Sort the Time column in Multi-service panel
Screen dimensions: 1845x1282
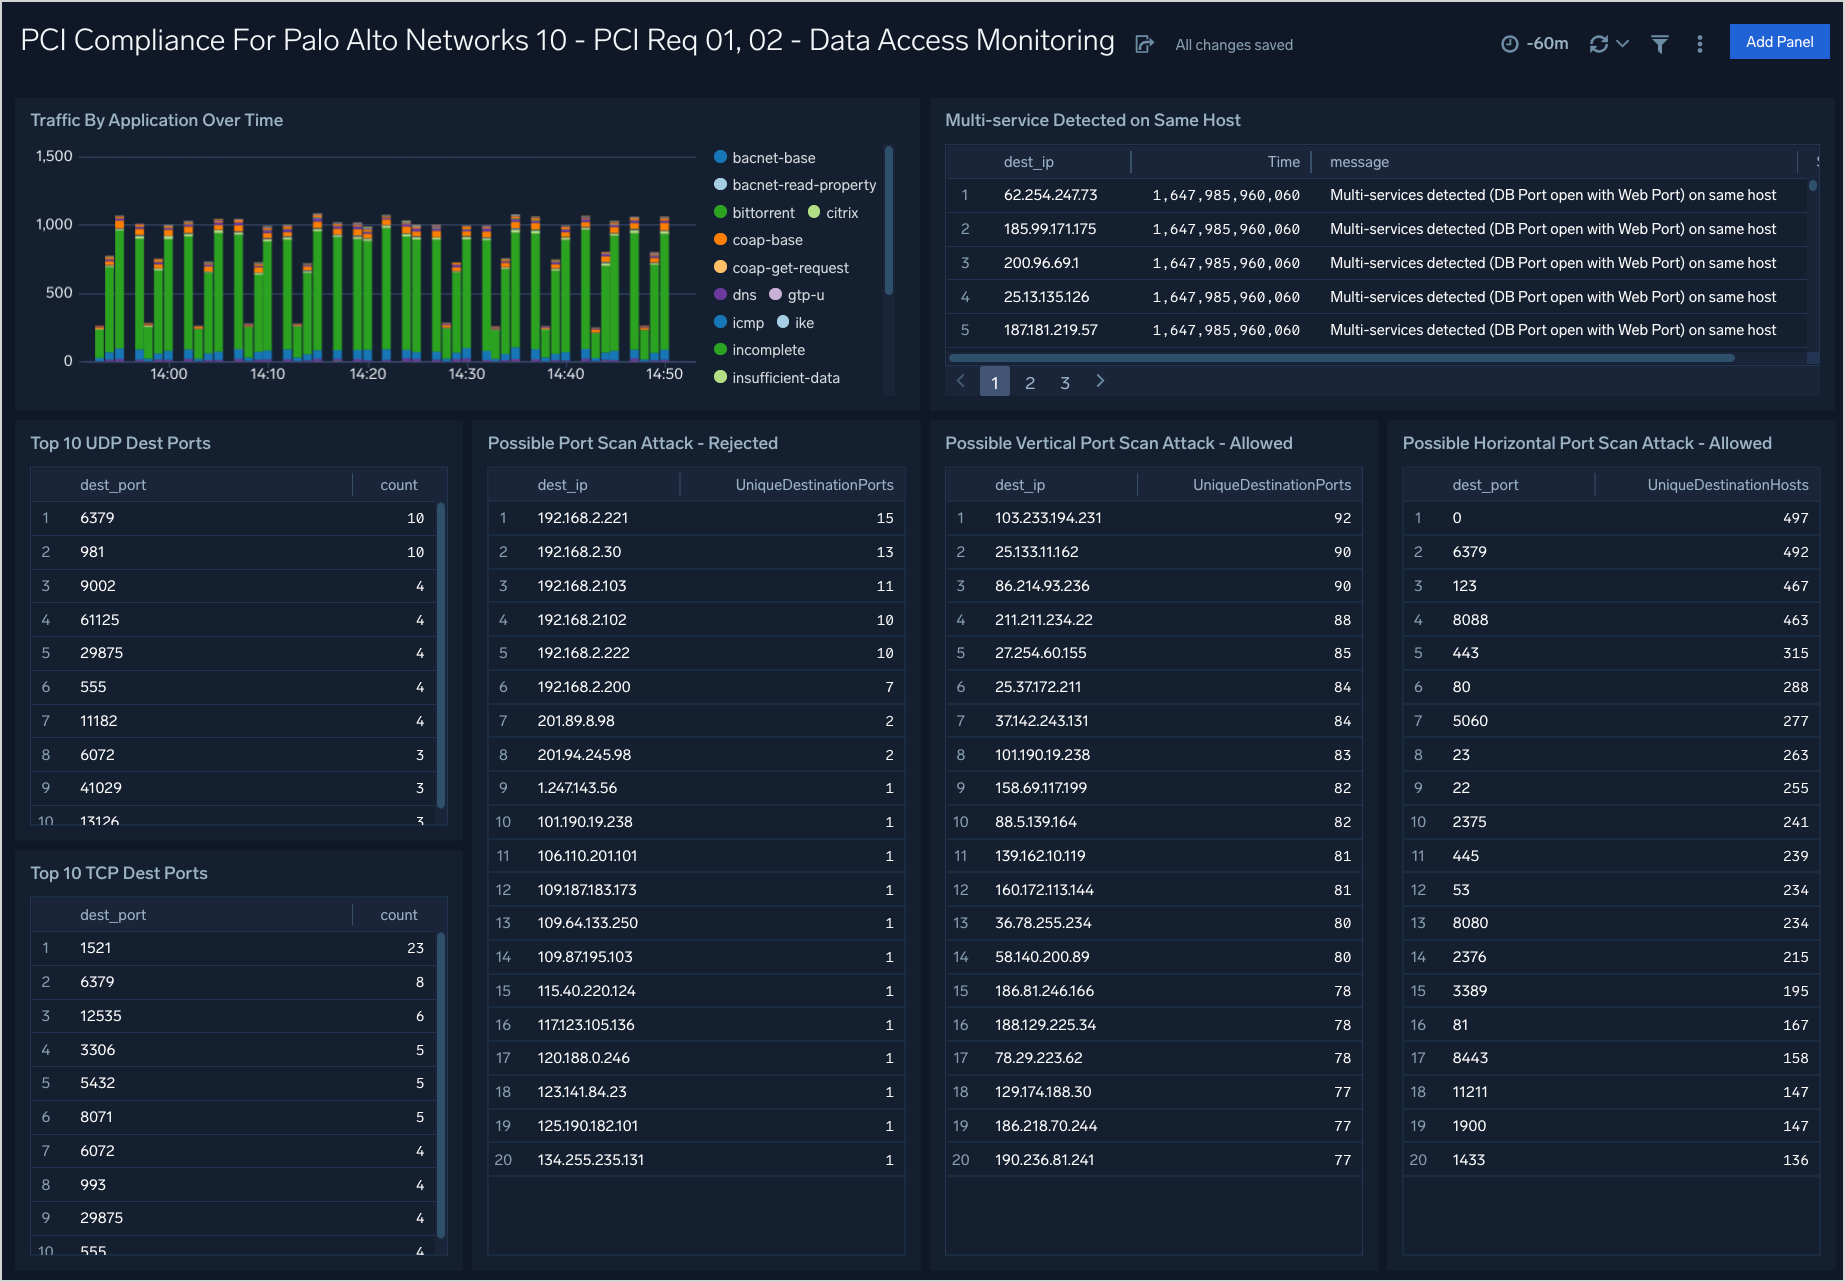point(1283,161)
